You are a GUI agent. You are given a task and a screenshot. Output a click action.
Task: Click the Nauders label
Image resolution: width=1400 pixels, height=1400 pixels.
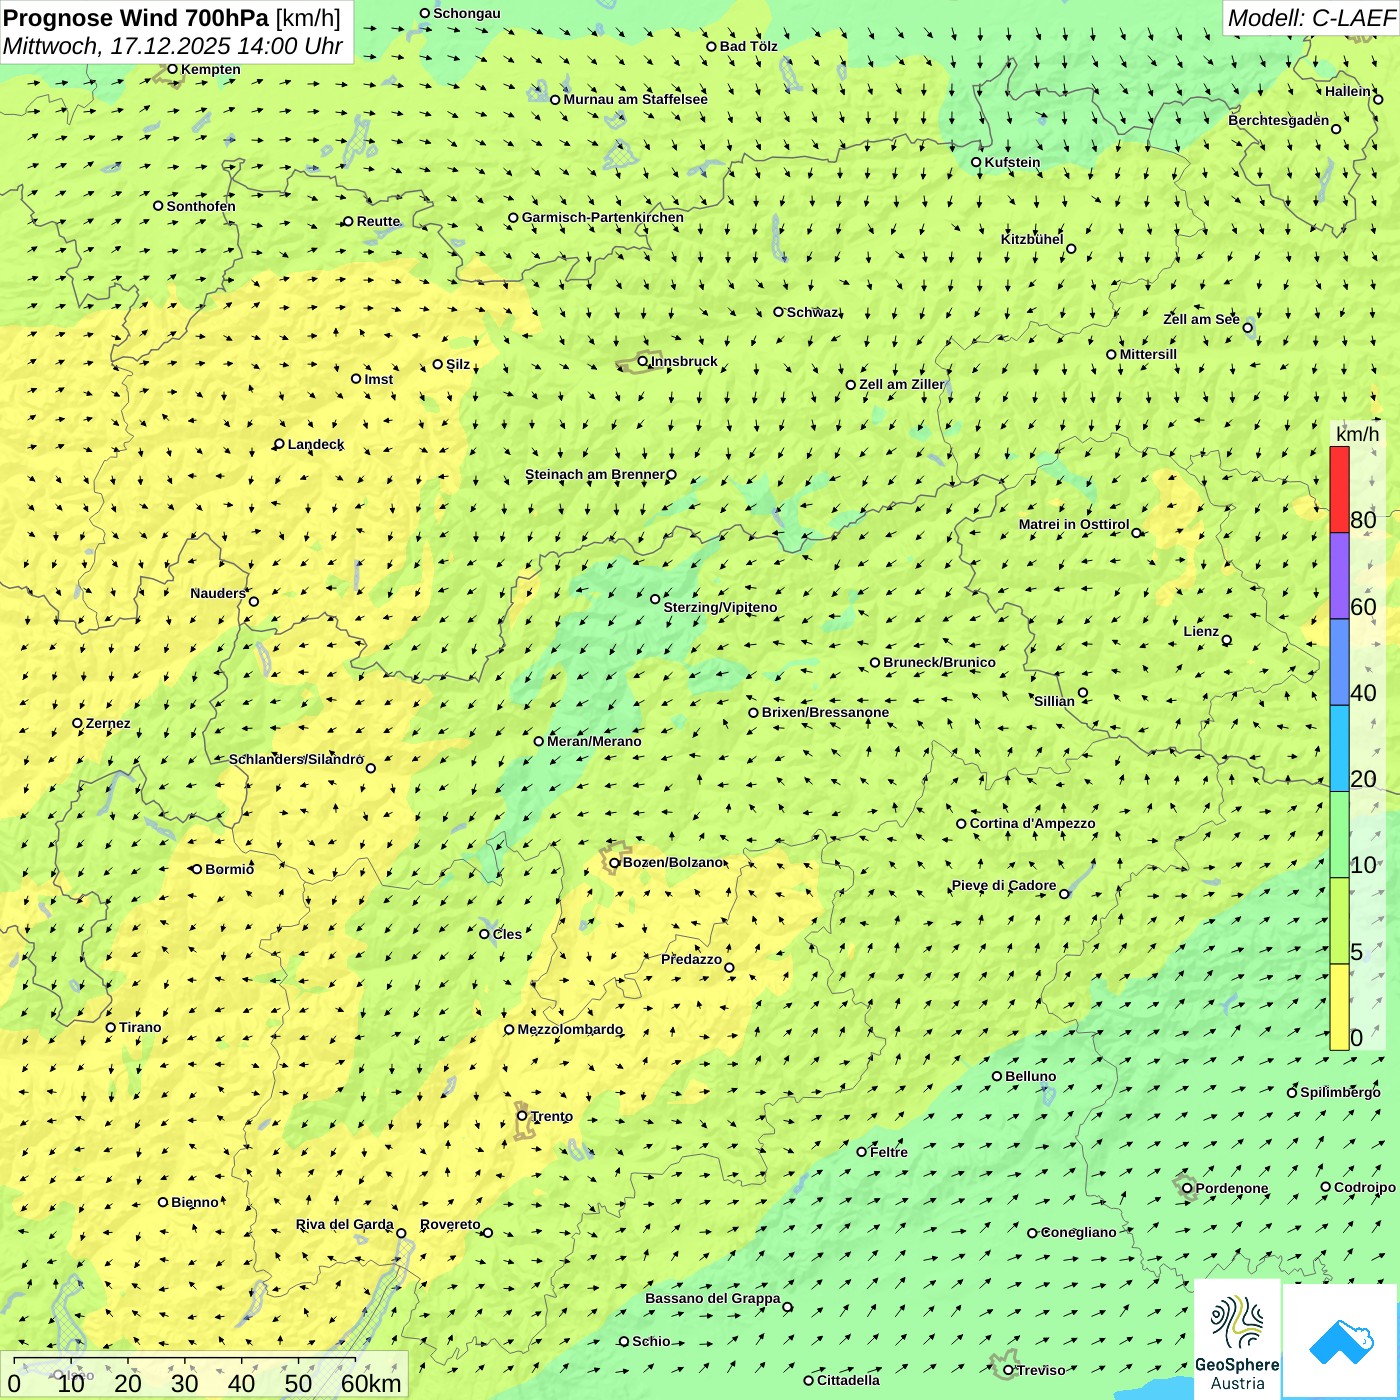pos(218,593)
